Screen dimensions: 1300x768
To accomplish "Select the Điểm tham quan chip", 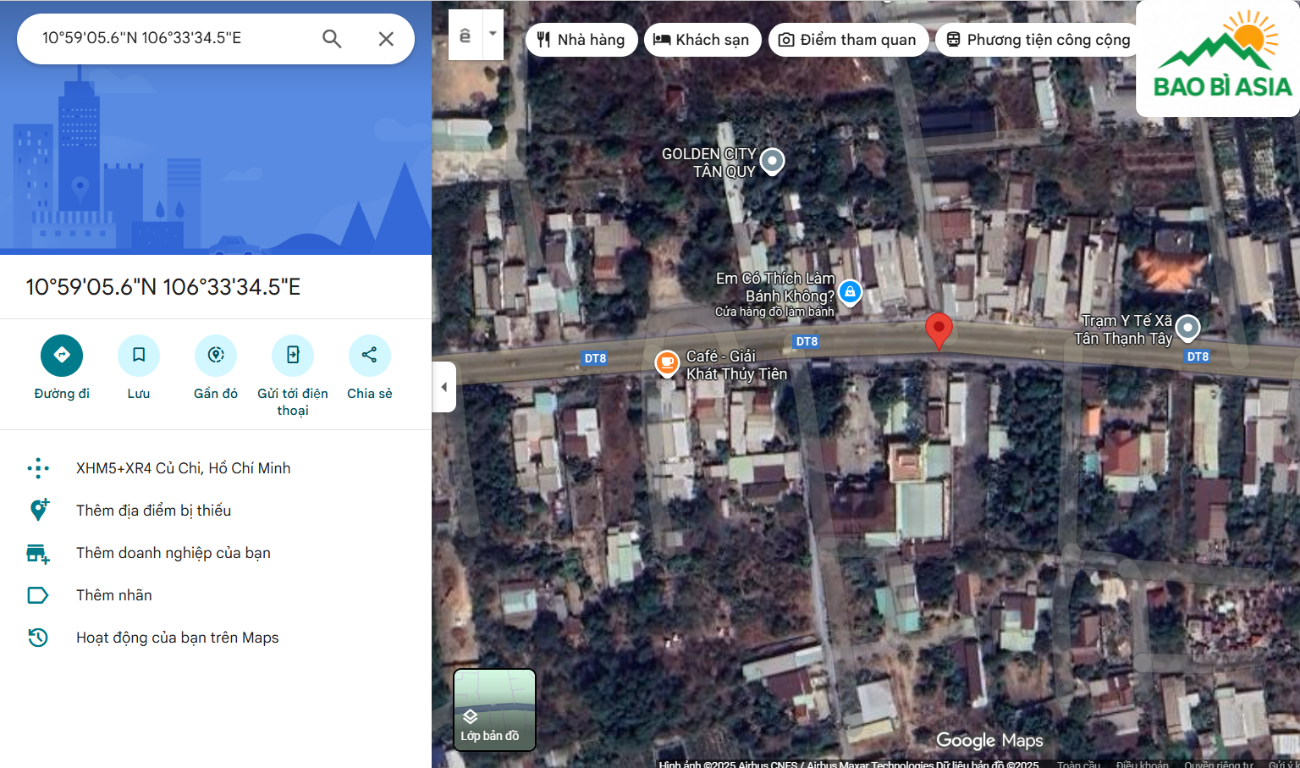I will pyautogui.click(x=847, y=40).
